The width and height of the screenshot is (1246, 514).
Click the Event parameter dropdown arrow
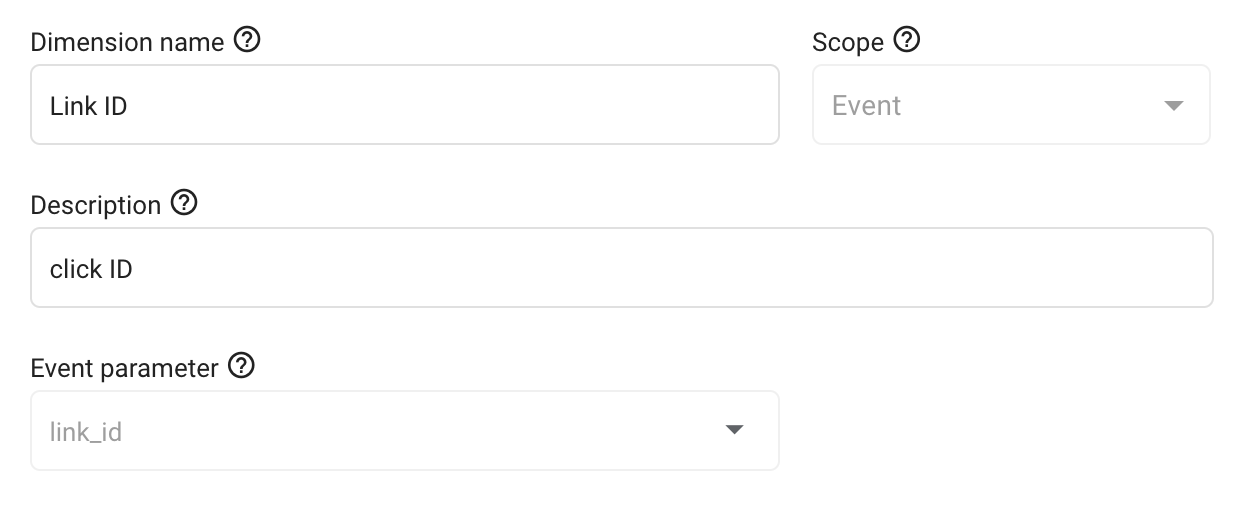point(734,430)
